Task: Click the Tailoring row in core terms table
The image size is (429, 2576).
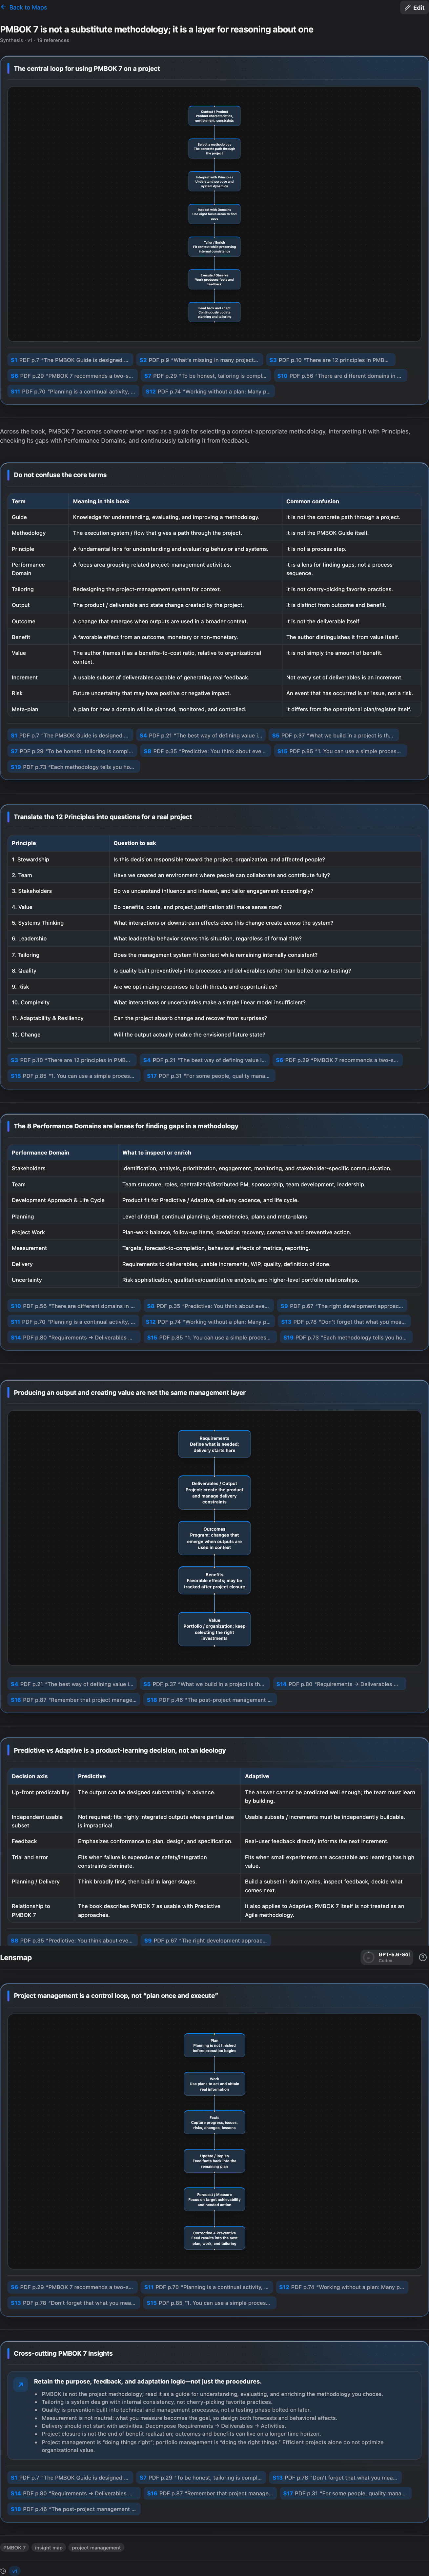Action: (214, 589)
